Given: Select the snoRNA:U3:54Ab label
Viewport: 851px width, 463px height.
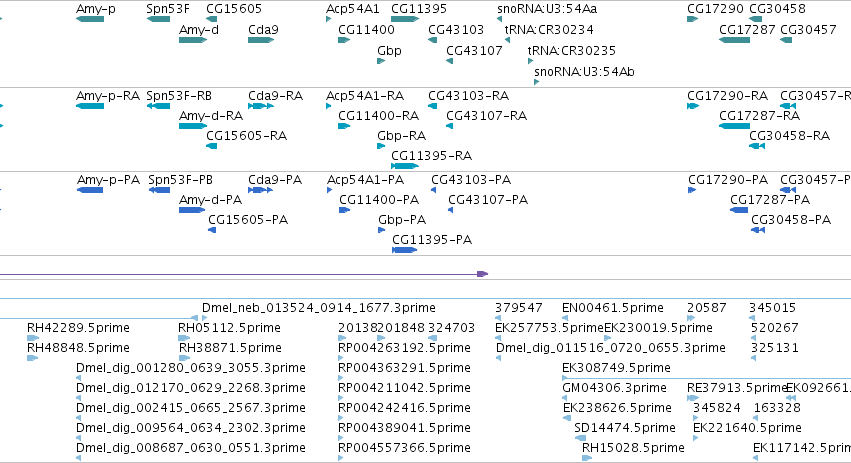Looking at the screenshot, I should (585, 72).
